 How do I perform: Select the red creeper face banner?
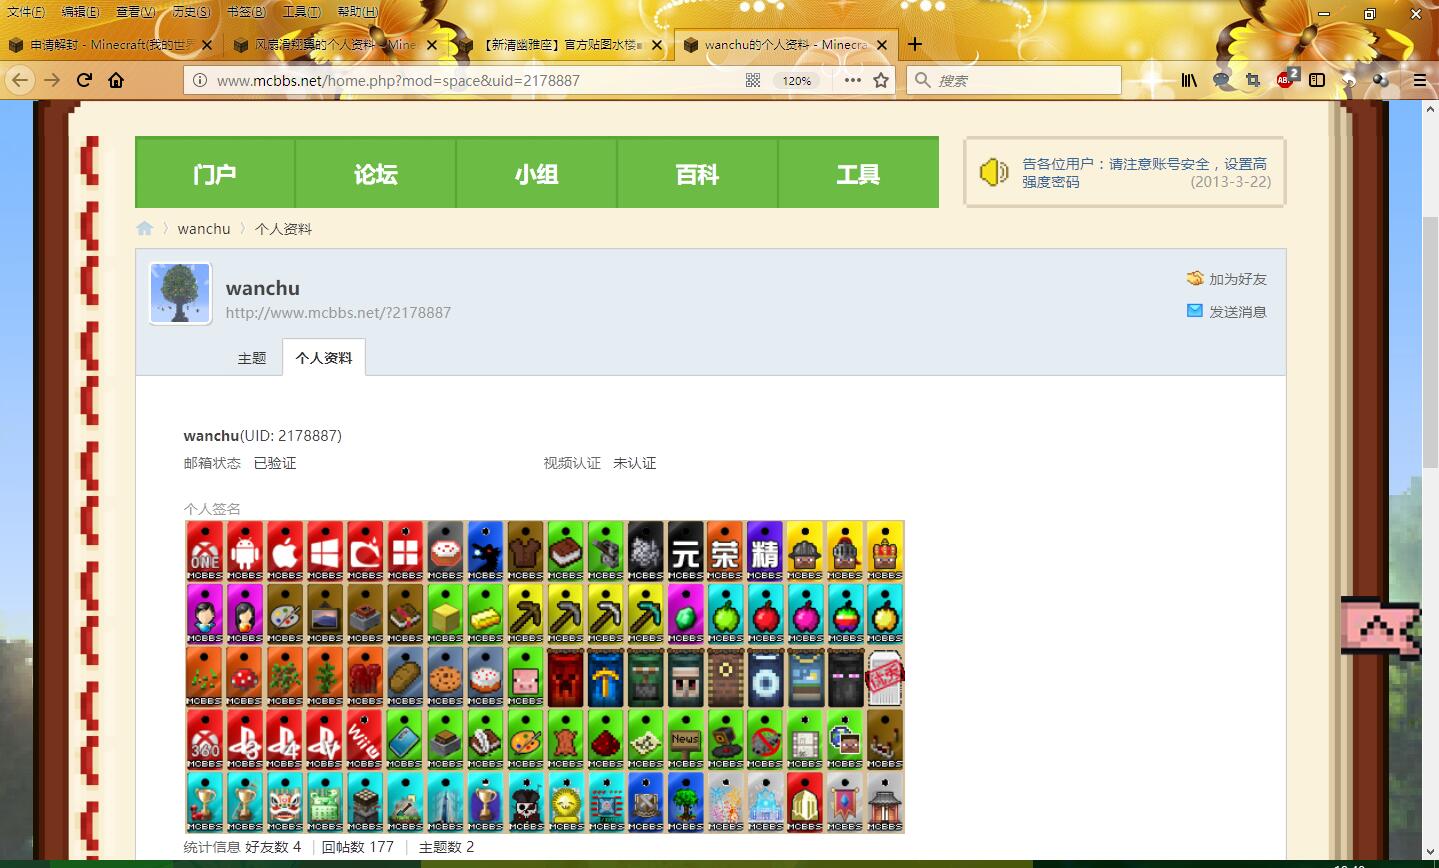565,677
